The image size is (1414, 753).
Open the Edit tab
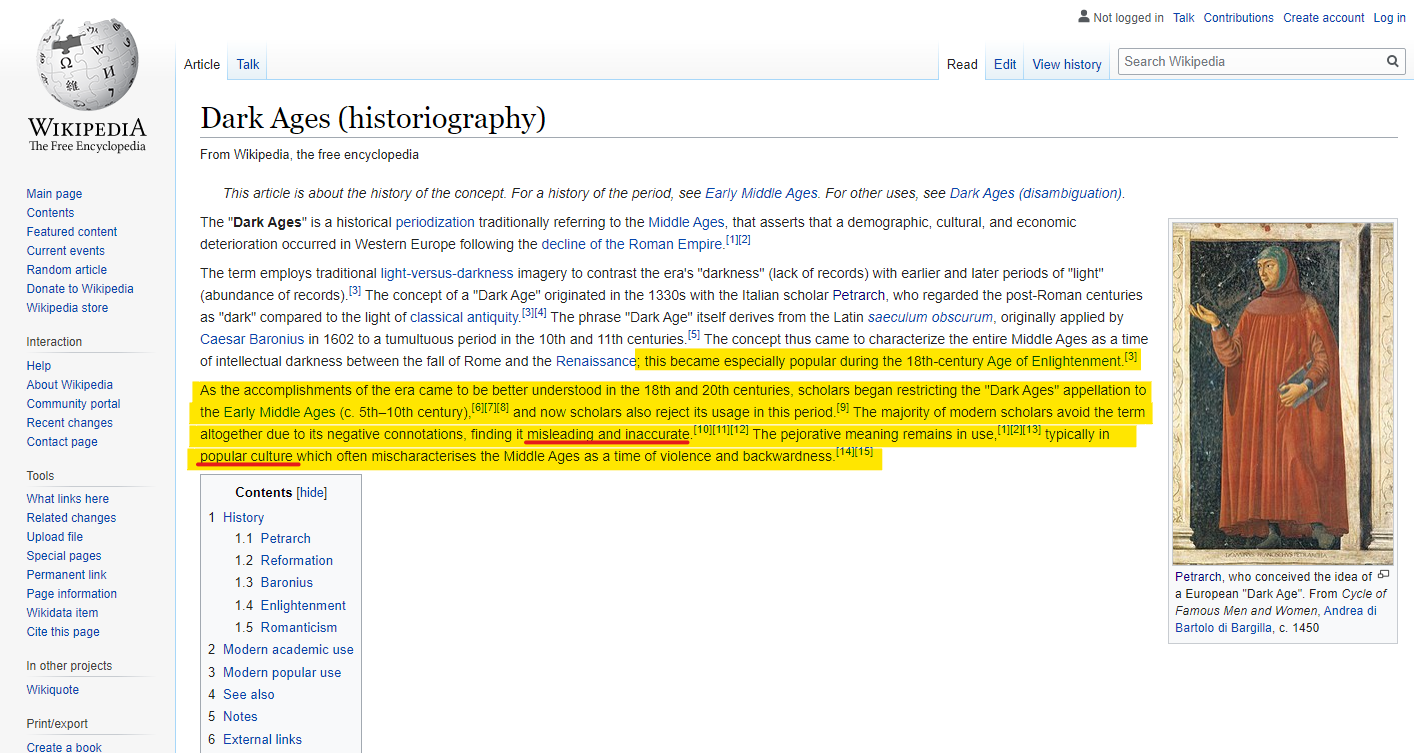pos(1005,64)
